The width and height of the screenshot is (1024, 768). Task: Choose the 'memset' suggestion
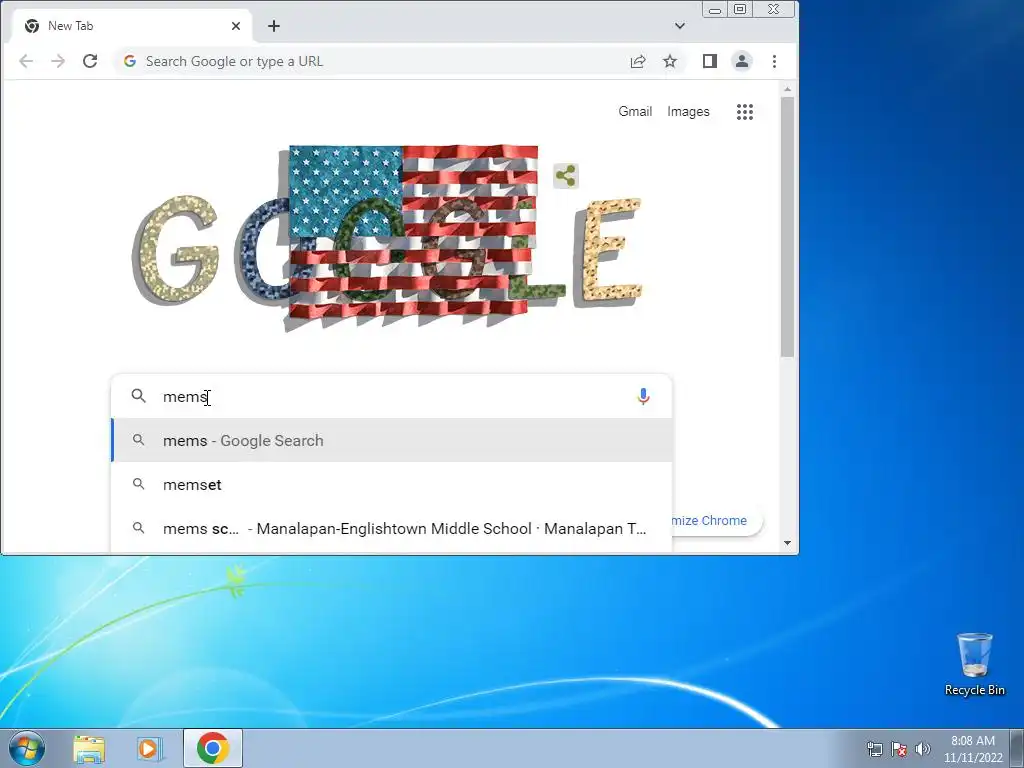pyautogui.click(x=392, y=485)
